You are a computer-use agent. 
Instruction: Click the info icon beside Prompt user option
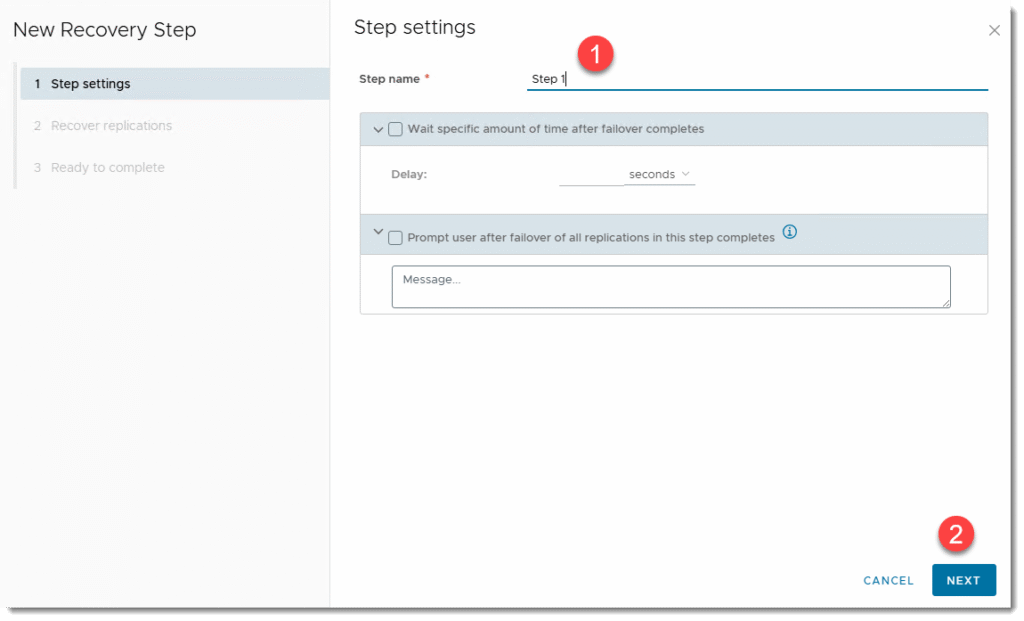point(789,232)
